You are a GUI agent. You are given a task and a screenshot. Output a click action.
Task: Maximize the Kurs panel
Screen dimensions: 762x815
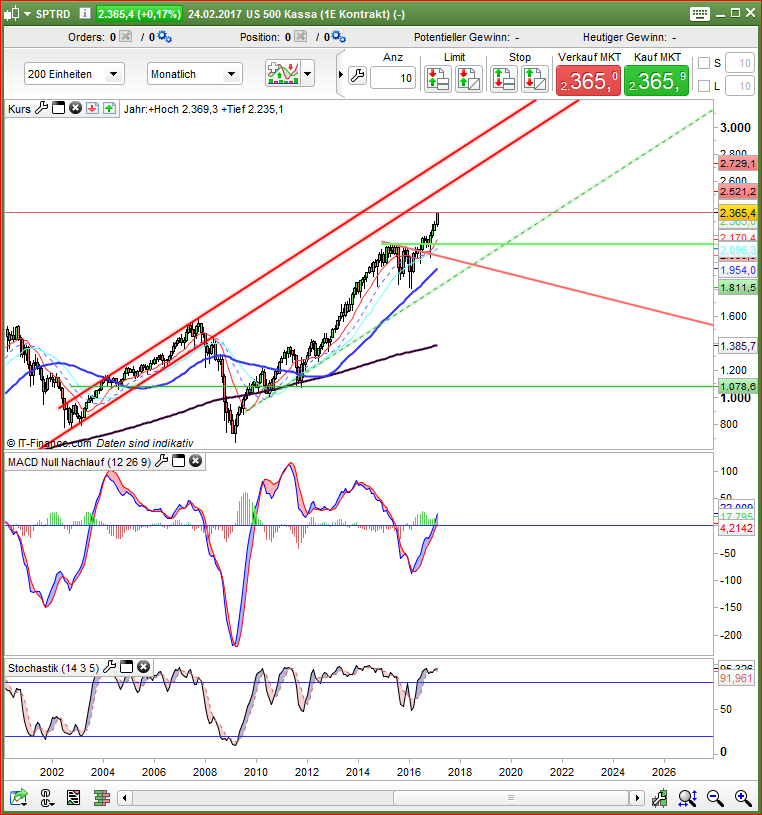click(59, 108)
